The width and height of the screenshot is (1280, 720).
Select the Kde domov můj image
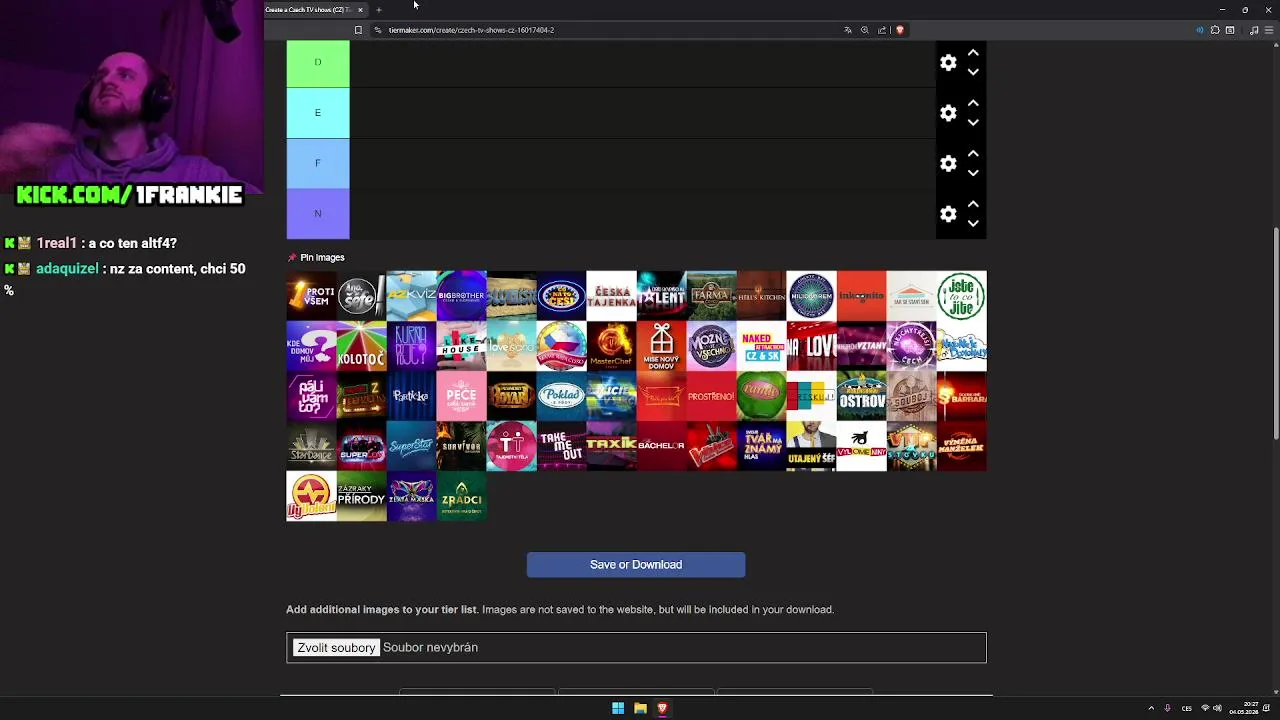tap(311, 346)
